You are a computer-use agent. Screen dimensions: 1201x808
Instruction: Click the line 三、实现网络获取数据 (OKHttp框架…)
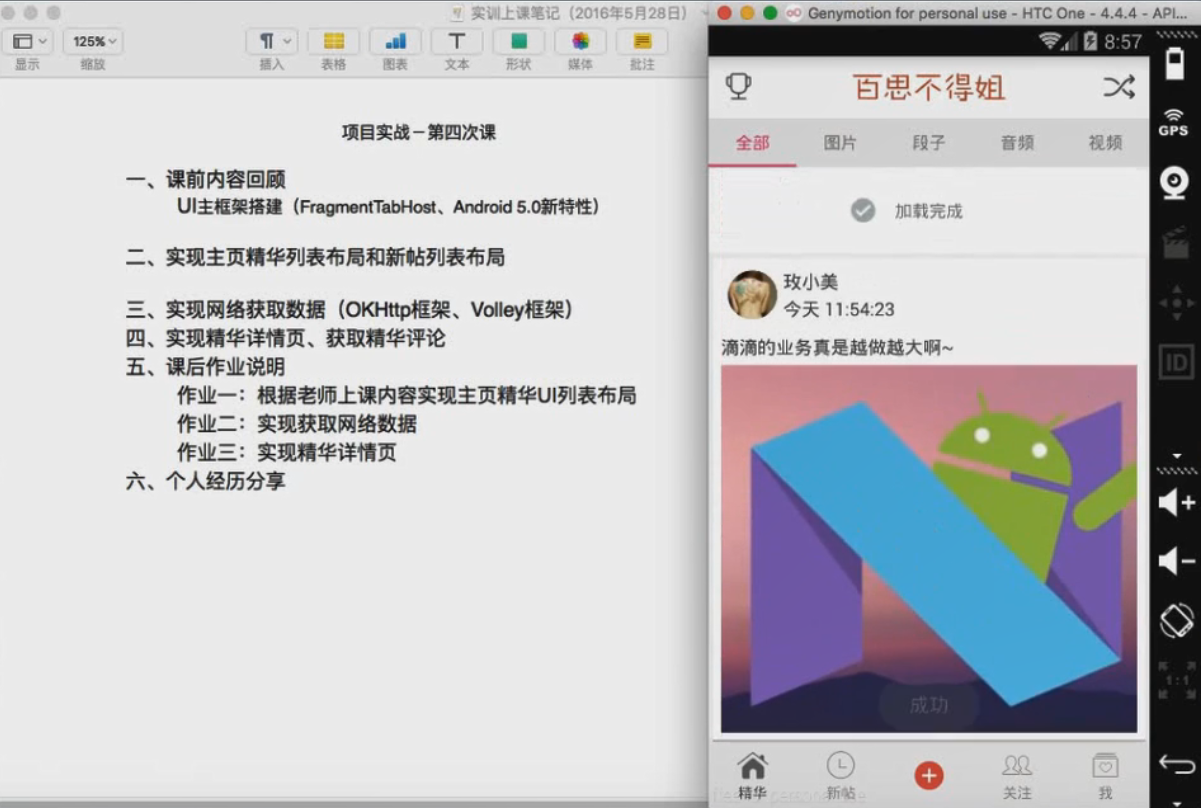(x=350, y=310)
